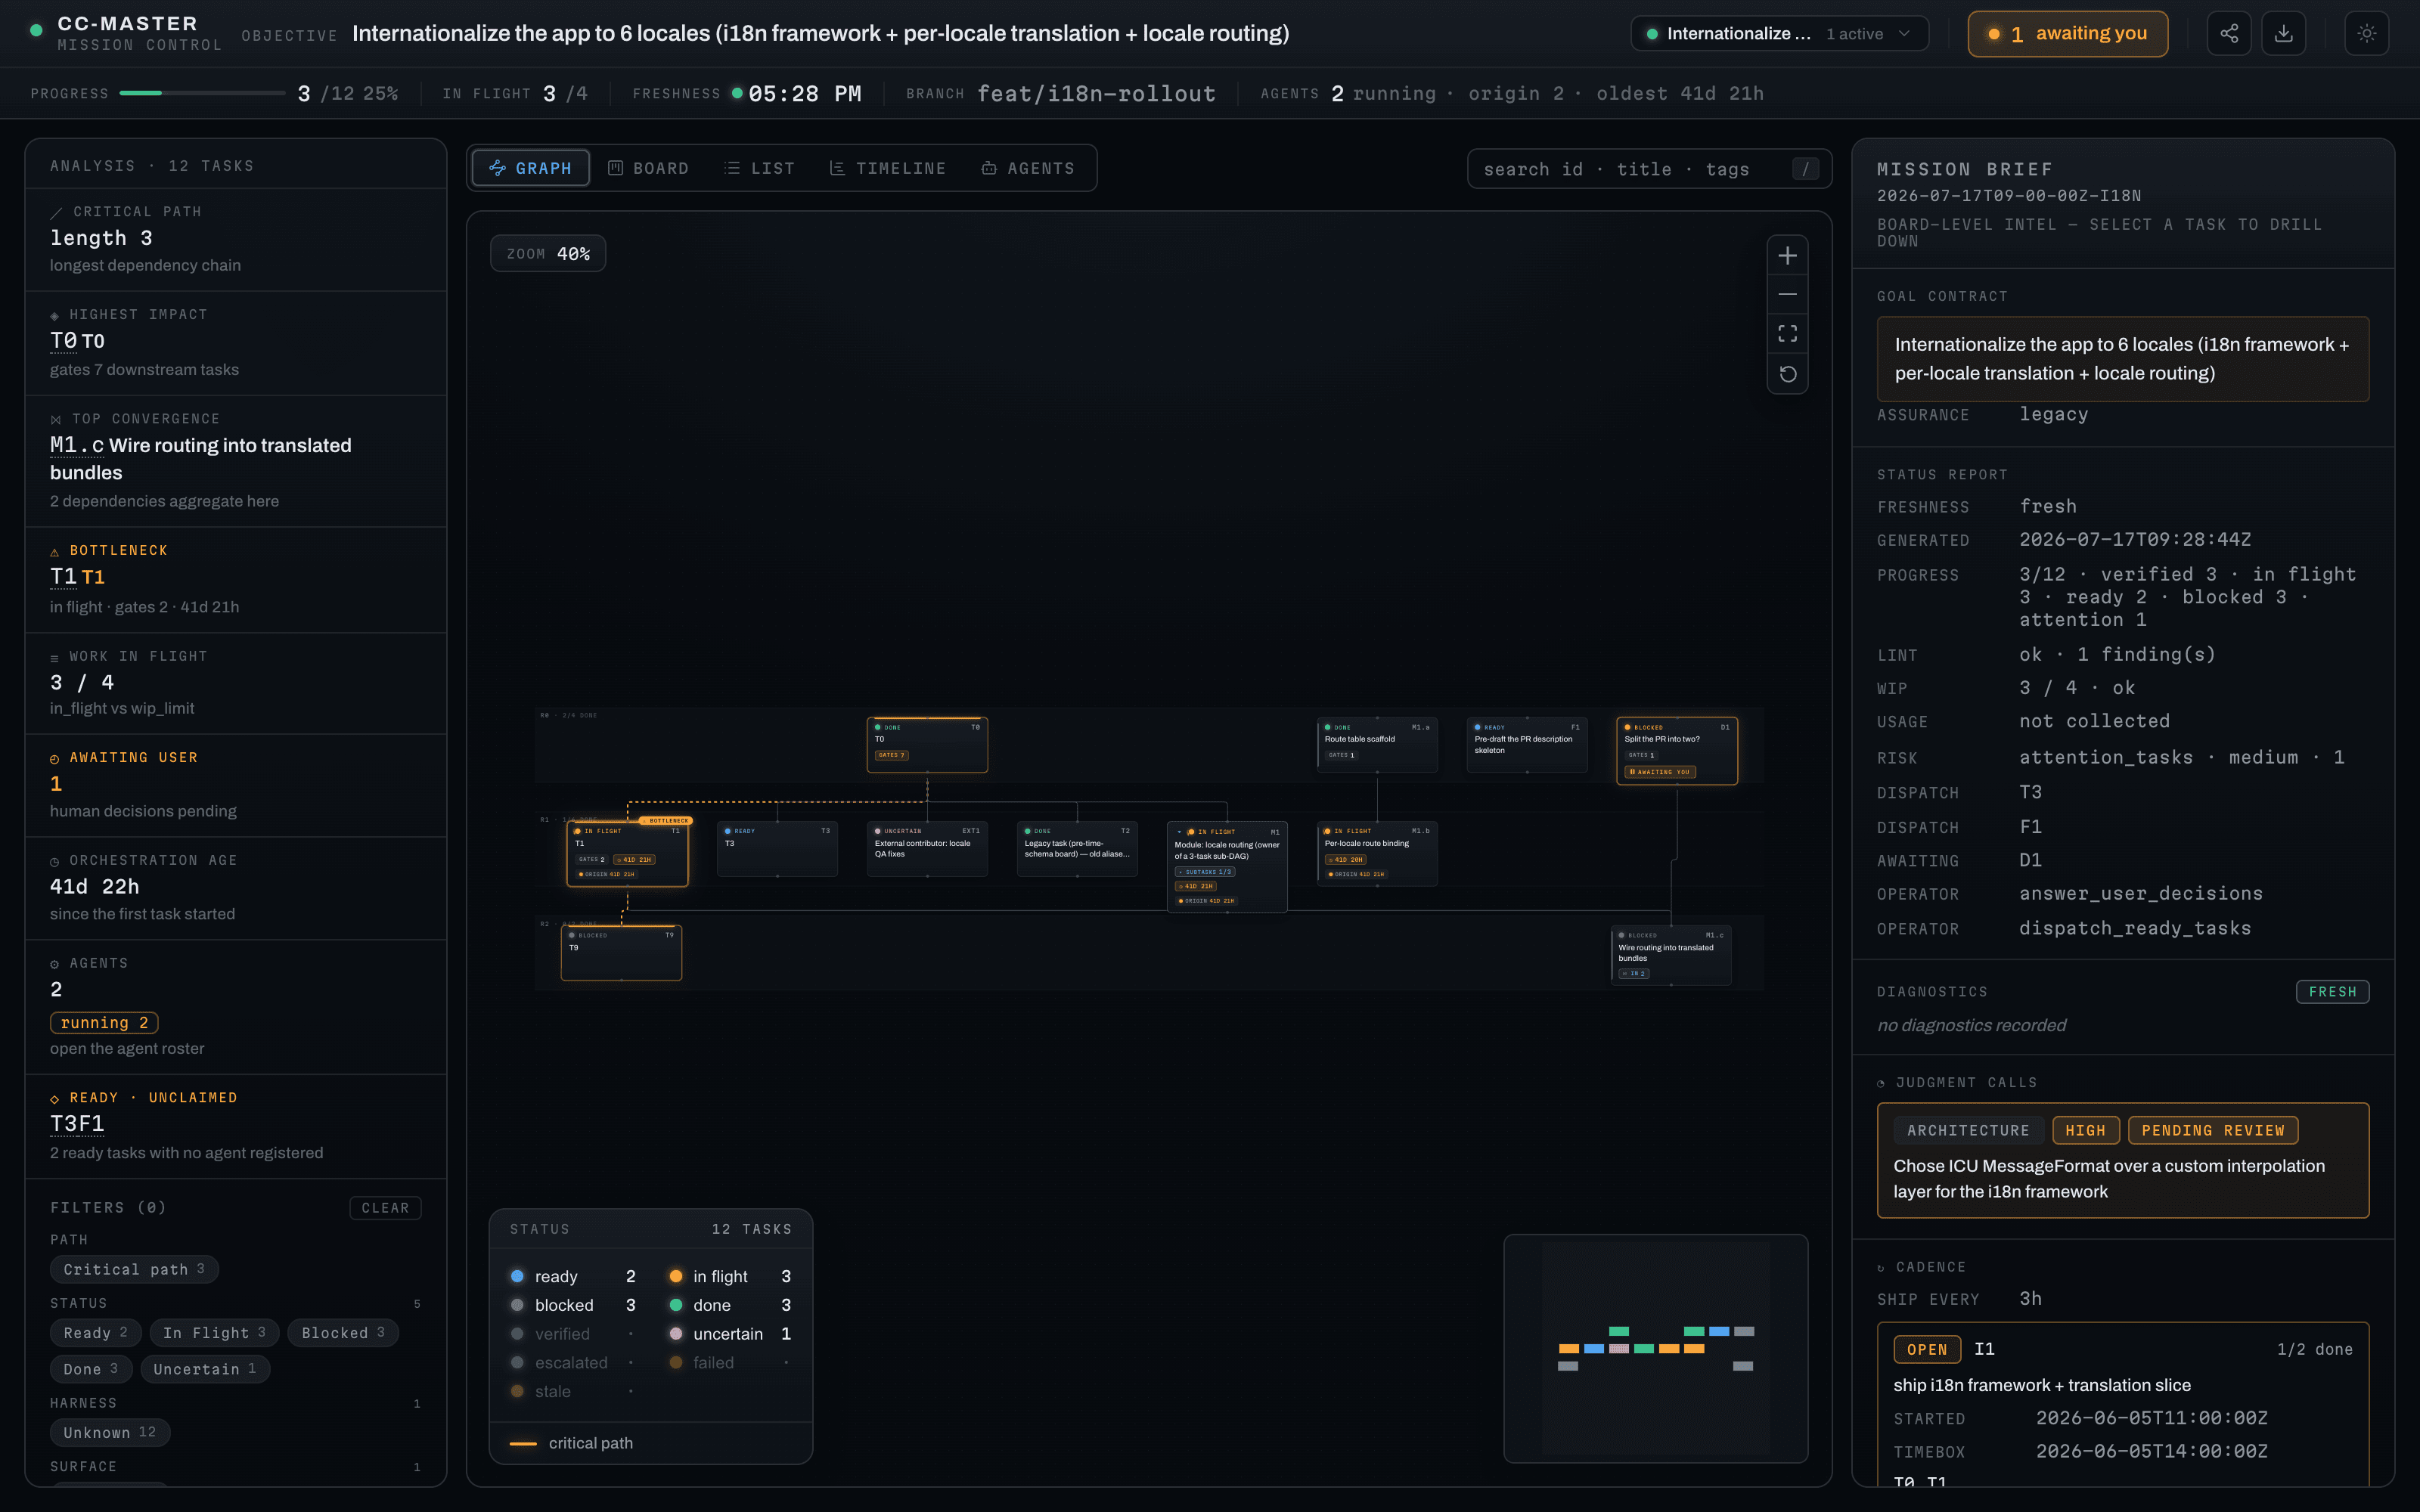Toggle the Ready status filter chip
The width and height of the screenshot is (2420, 1512).
click(x=95, y=1333)
